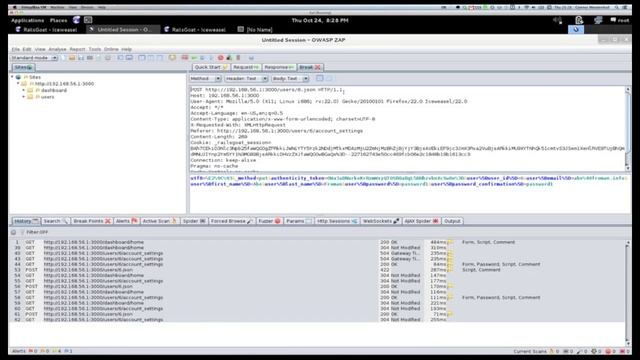The height and width of the screenshot is (360, 640).
Task: Select history row 62 GET account_settings
Action: point(317,320)
